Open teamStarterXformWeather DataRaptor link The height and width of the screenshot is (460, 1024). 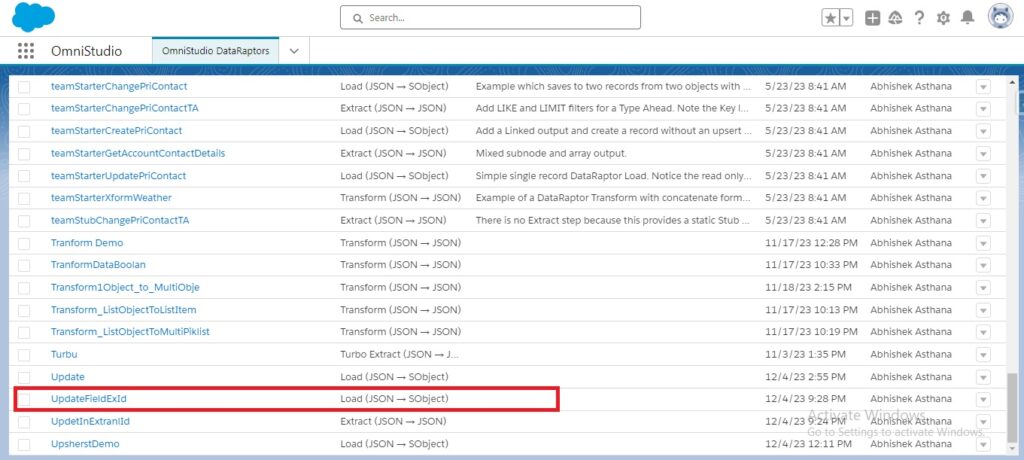tap(111, 198)
